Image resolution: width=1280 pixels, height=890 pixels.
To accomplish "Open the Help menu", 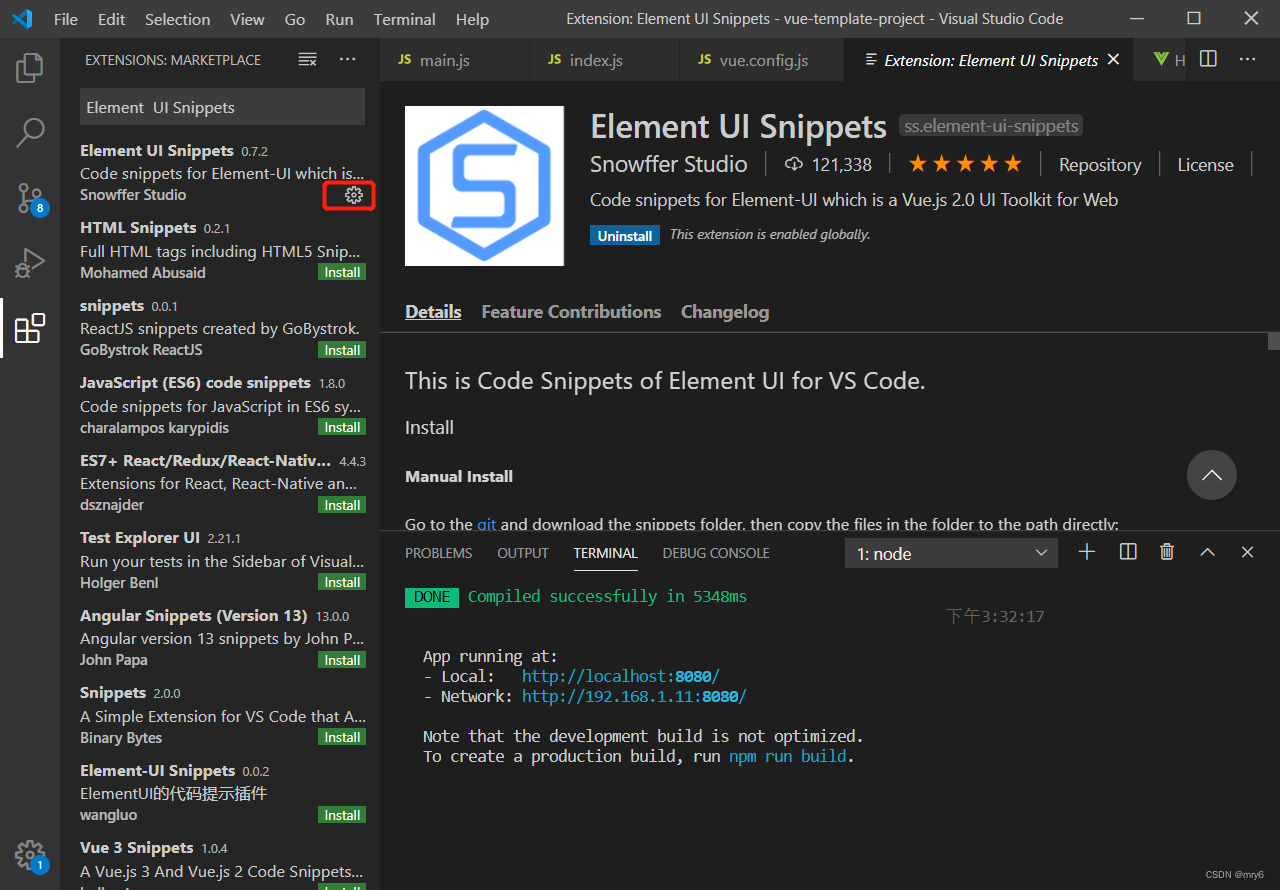I will (472, 19).
